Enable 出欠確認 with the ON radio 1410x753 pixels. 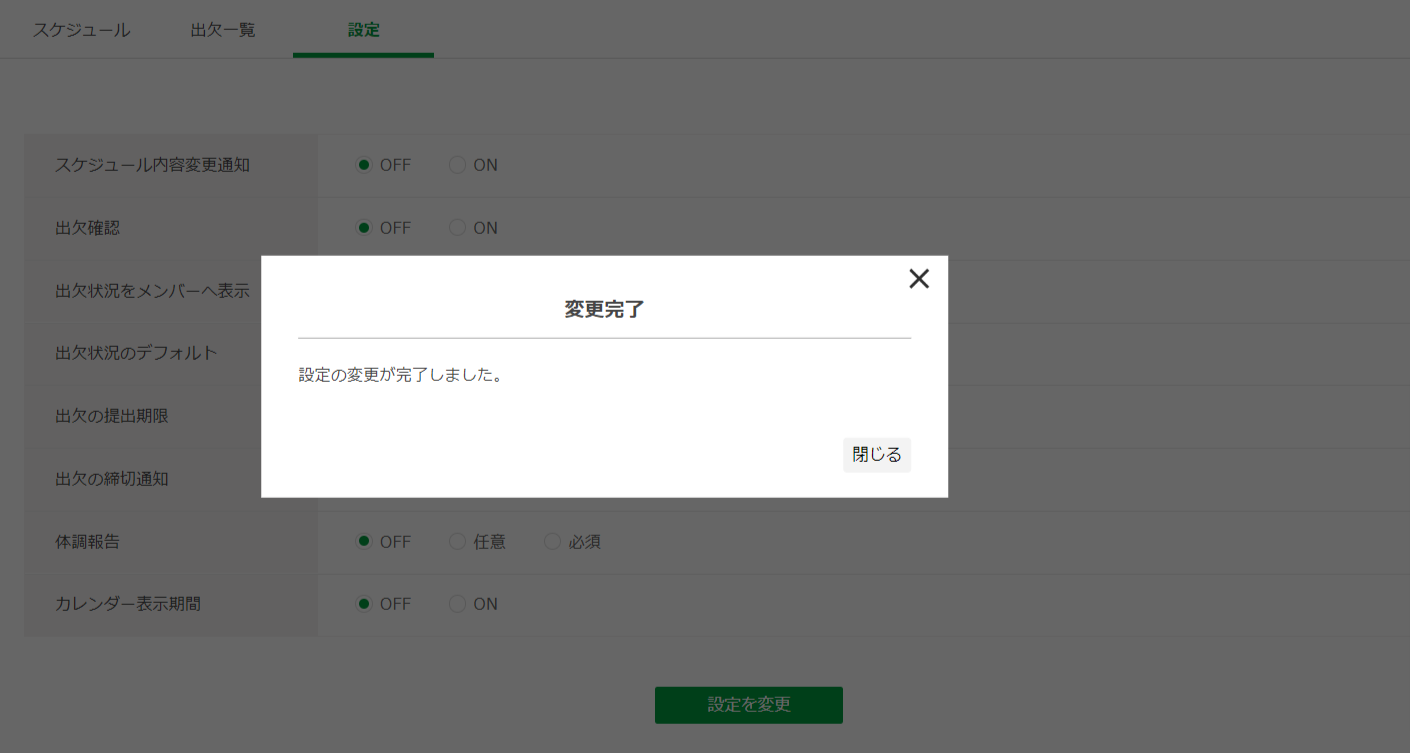457,228
